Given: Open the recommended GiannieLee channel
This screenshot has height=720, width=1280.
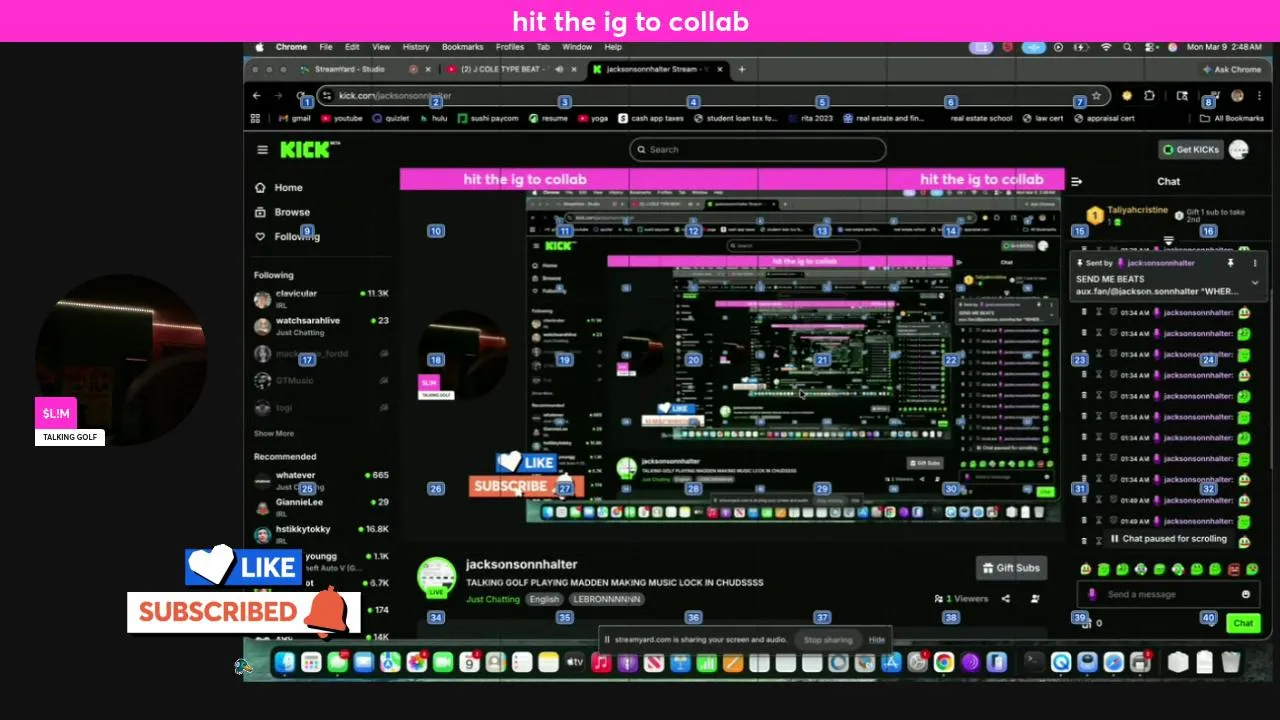Looking at the screenshot, I should 321,507.
